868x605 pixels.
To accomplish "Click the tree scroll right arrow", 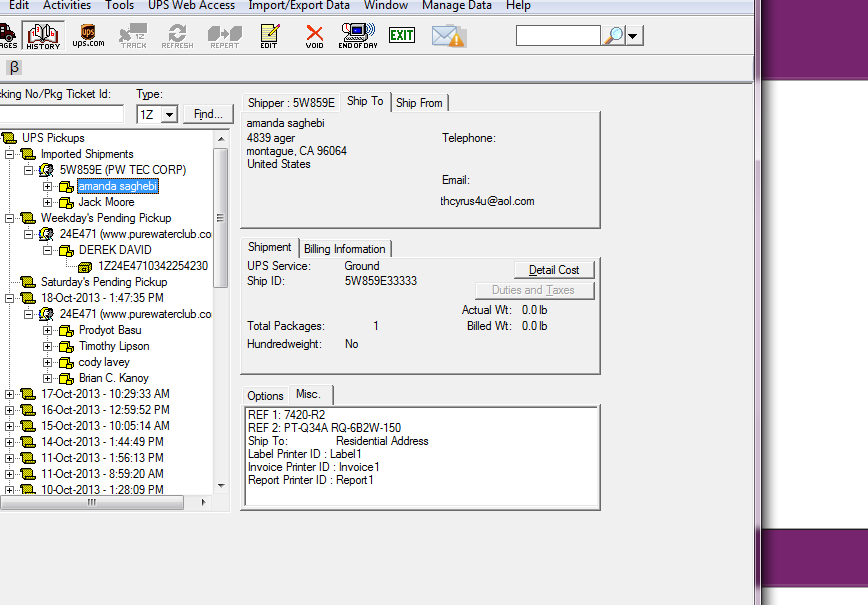I will pos(203,503).
